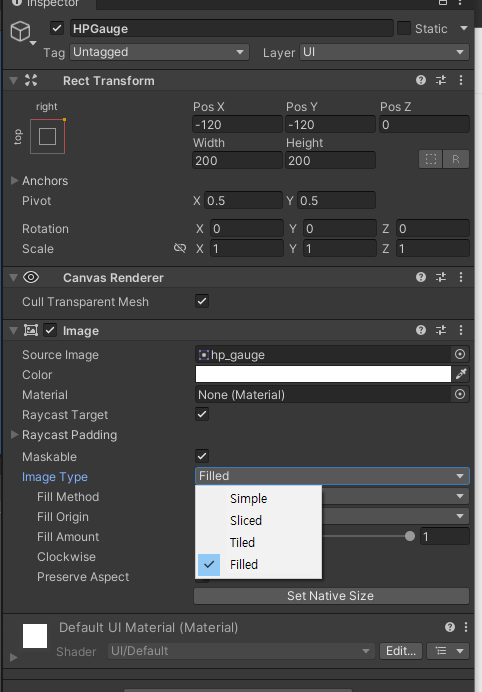Expand the Raycast Padding foldout

(x=14, y=435)
